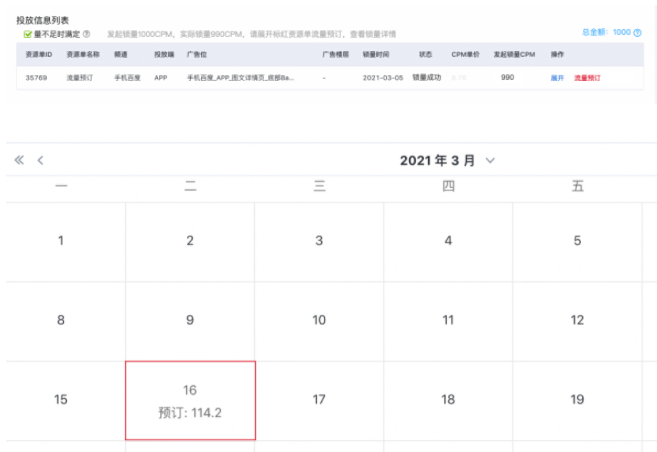Click help icon next to 量不足时满定
Image resolution: width=657 pixels, height=452 pixels.
pos(87,34)
